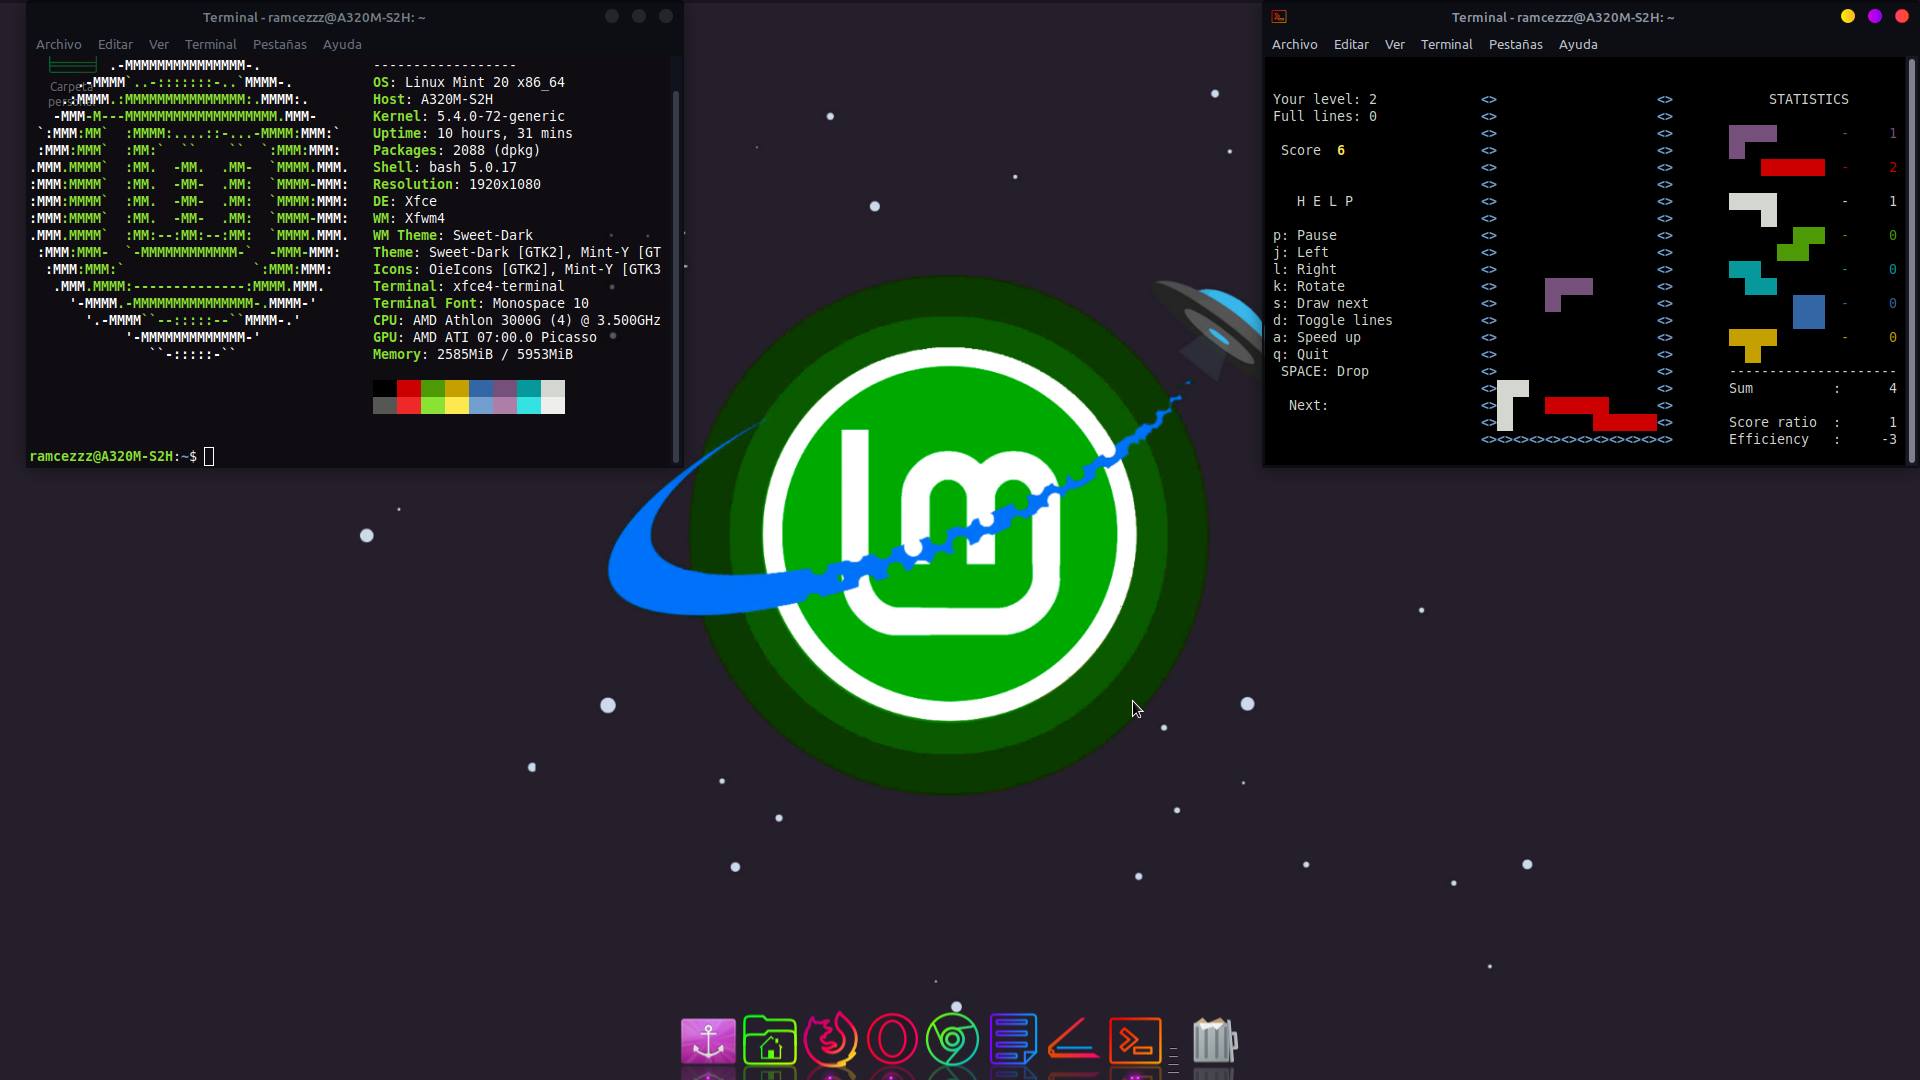Click the terminal icon in right window titlebar

tap(1279, 17)
